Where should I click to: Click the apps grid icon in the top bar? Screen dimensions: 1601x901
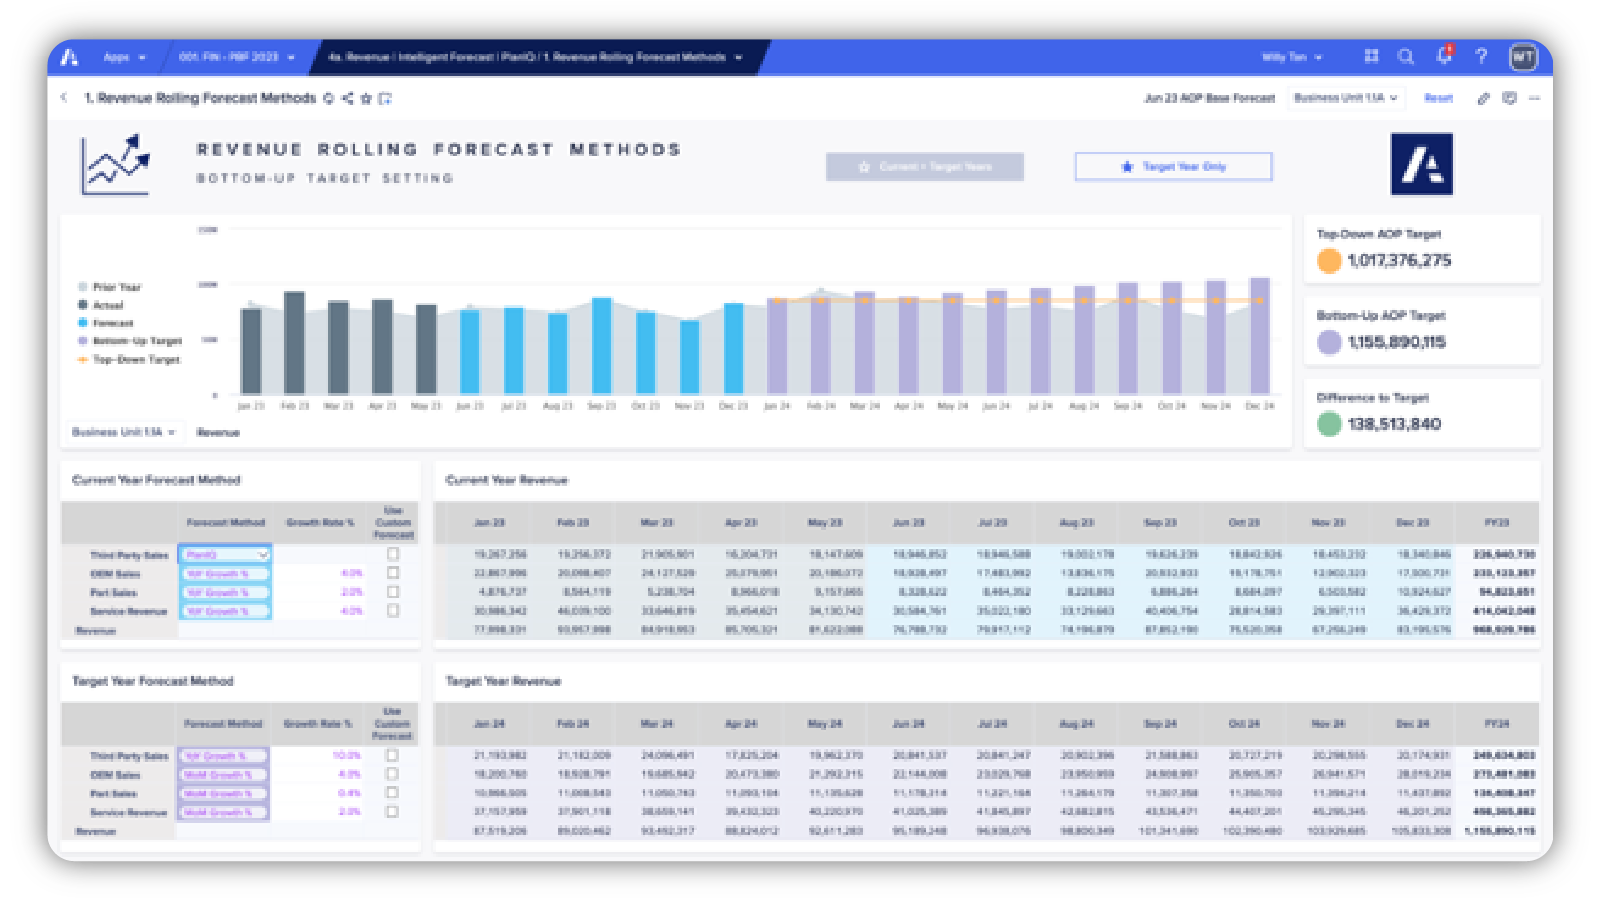[x=1370, y=57]
